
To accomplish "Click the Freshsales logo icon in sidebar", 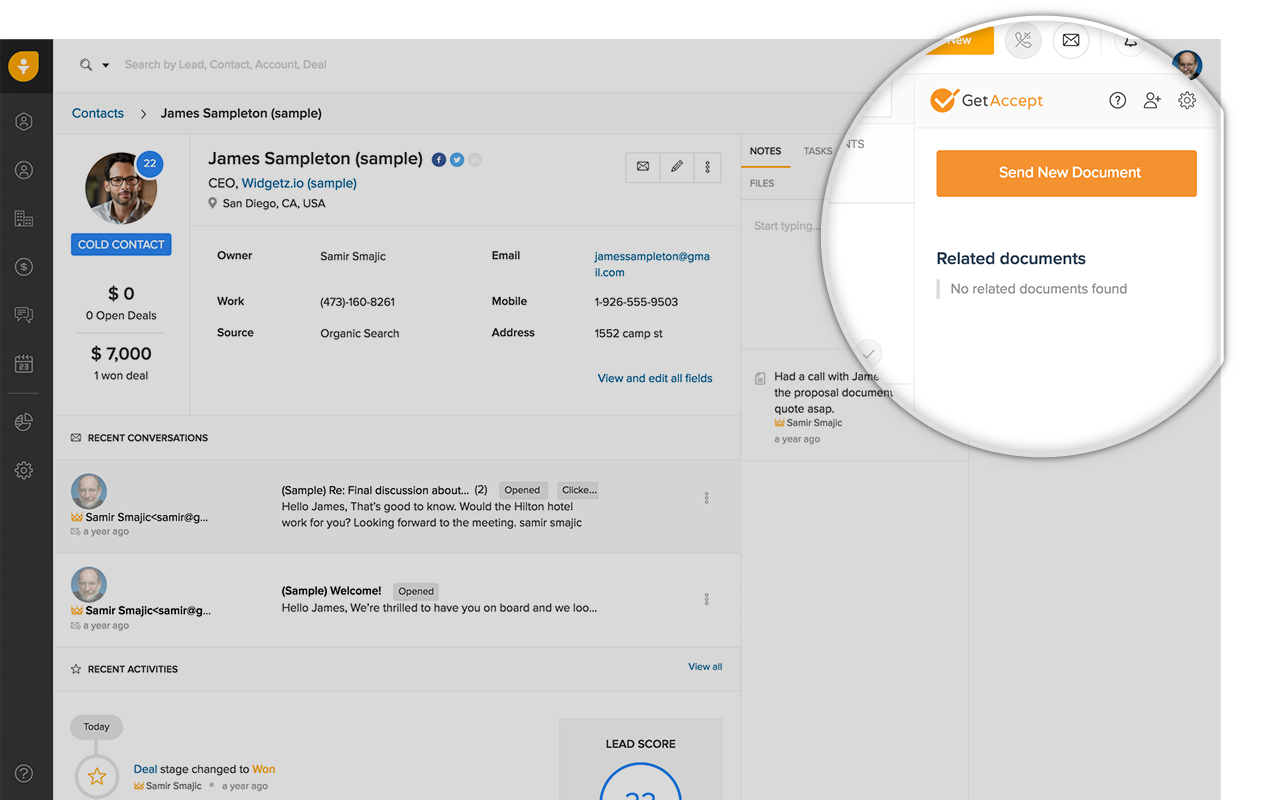I will click(23, 66).
